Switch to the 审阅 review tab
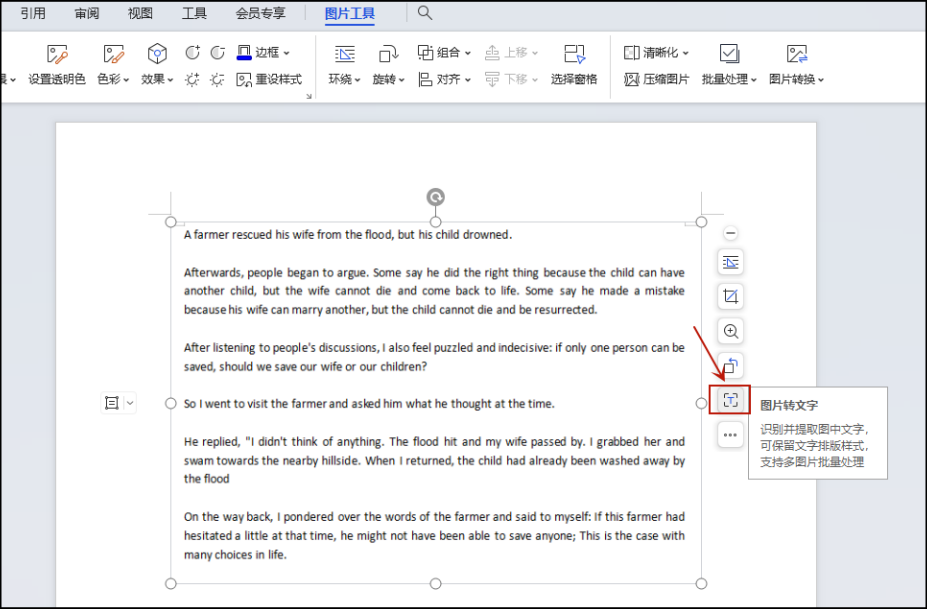Image resolution: width=927 pixels, height=609 pixels. (x=87, y=13)
